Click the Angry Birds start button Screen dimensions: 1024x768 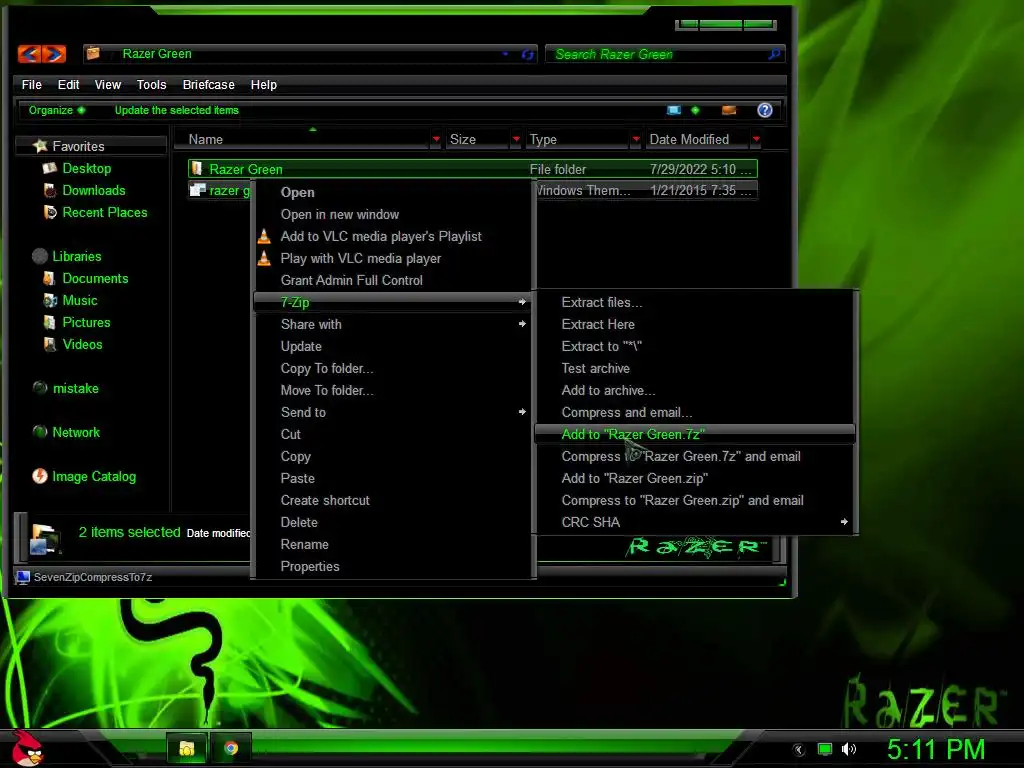coord(28,748)
